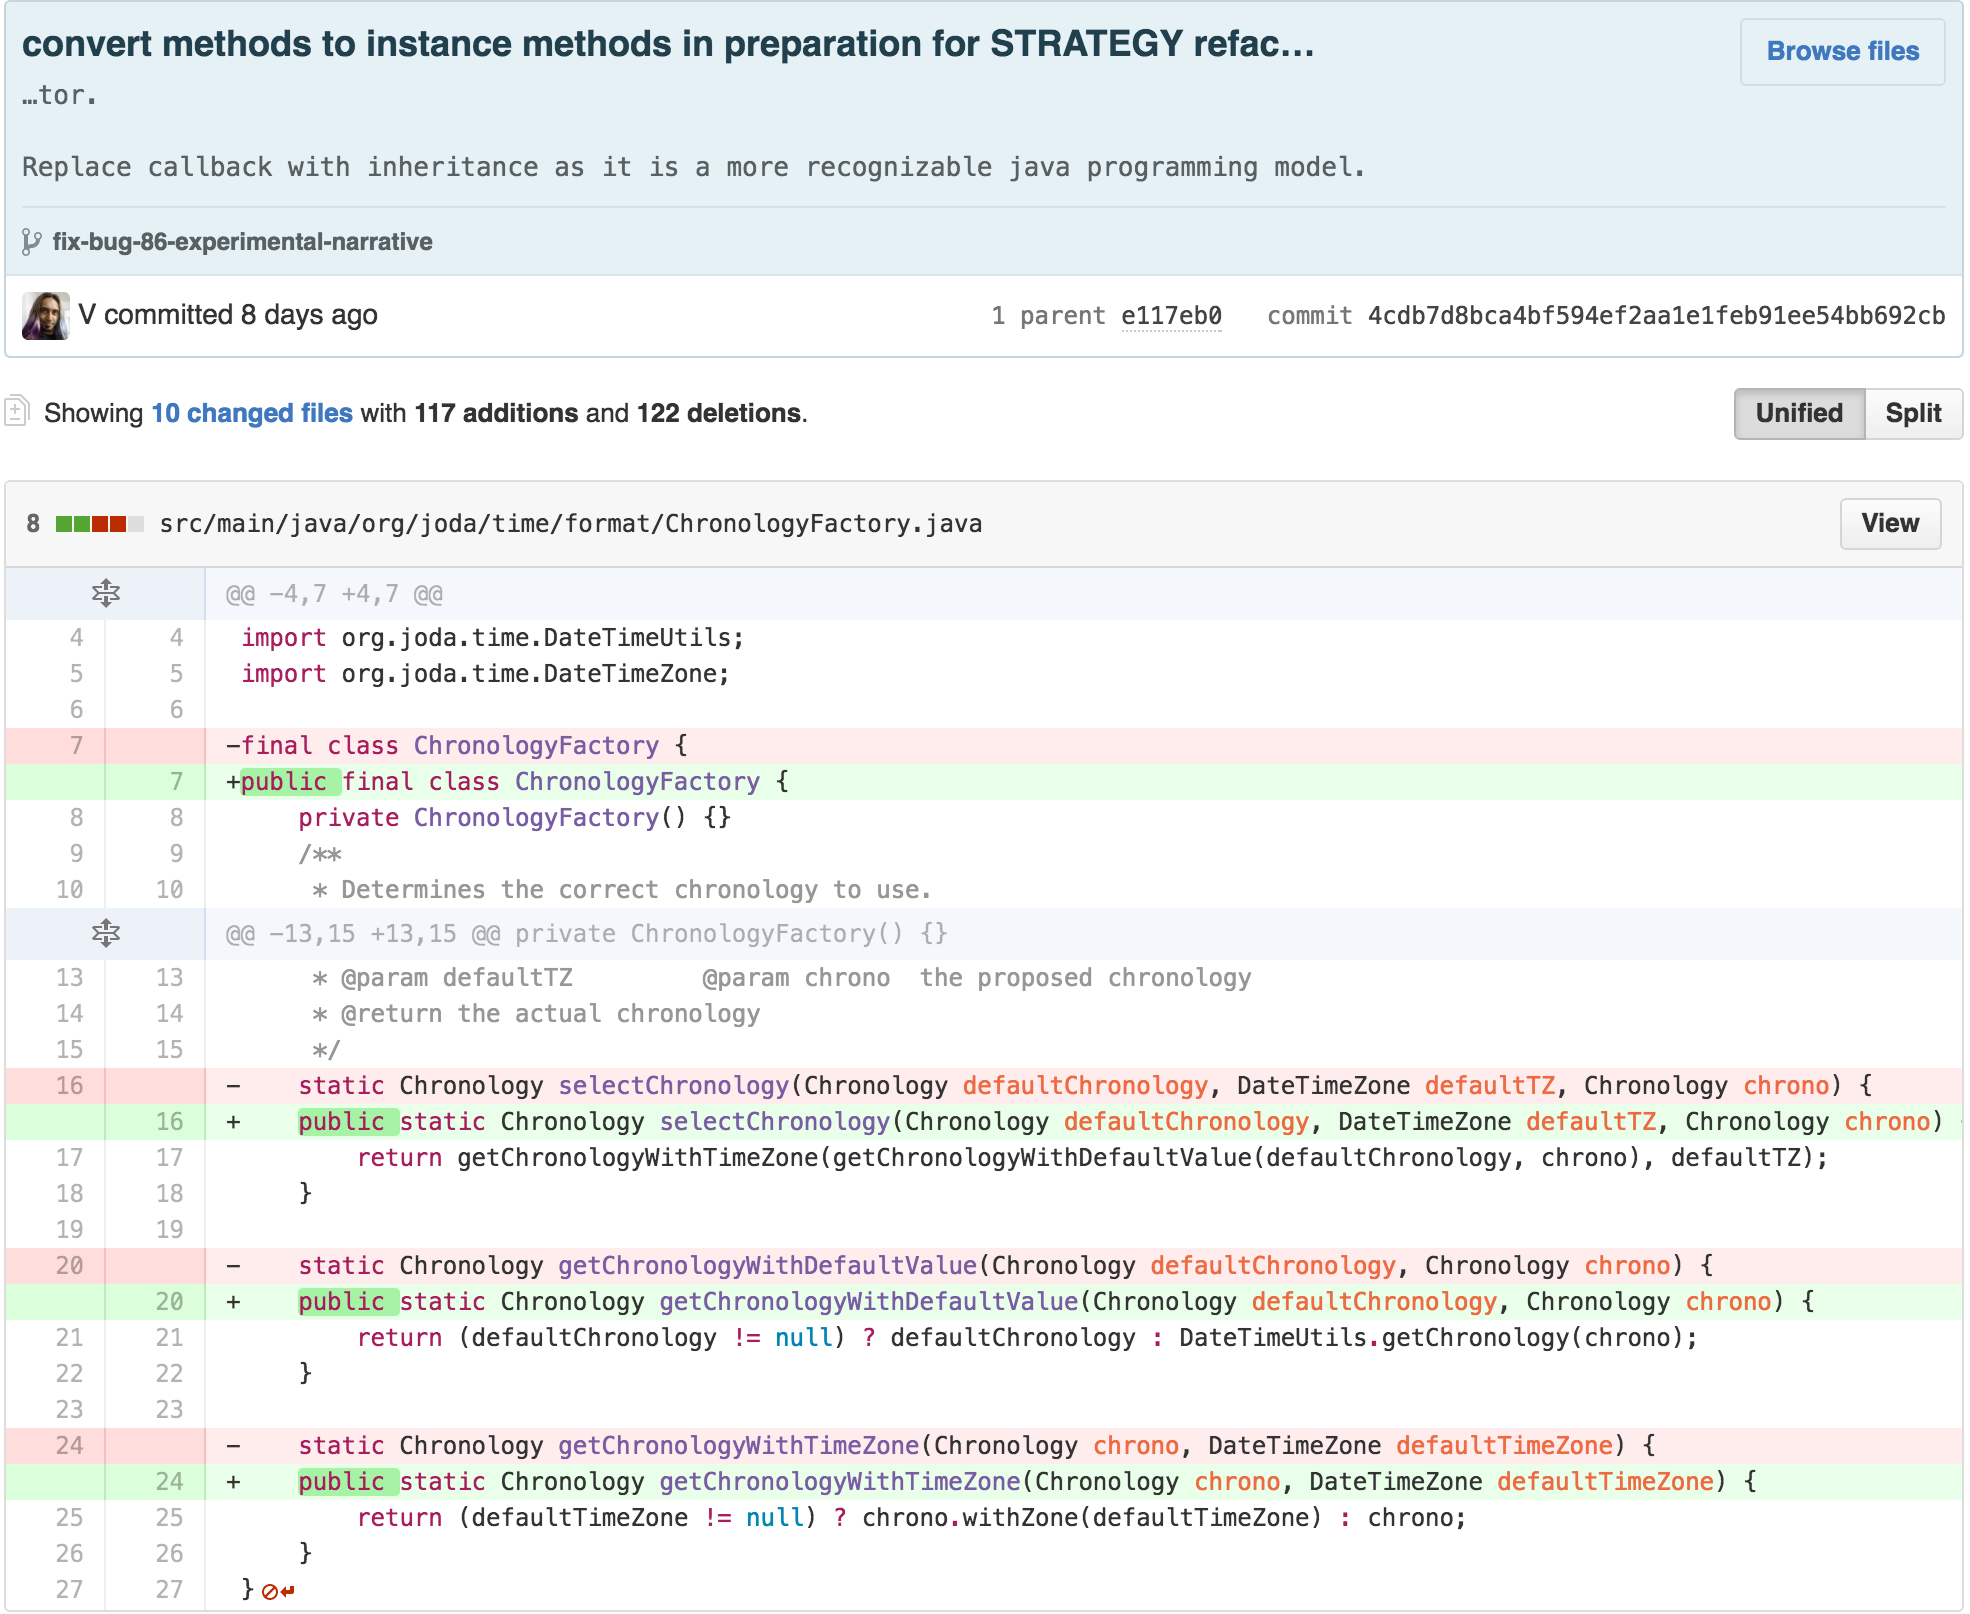Click the comment '* Determines the correct chronology to use.'
This screenshot has height=1614, width=1970.
(x=622, y=890)
